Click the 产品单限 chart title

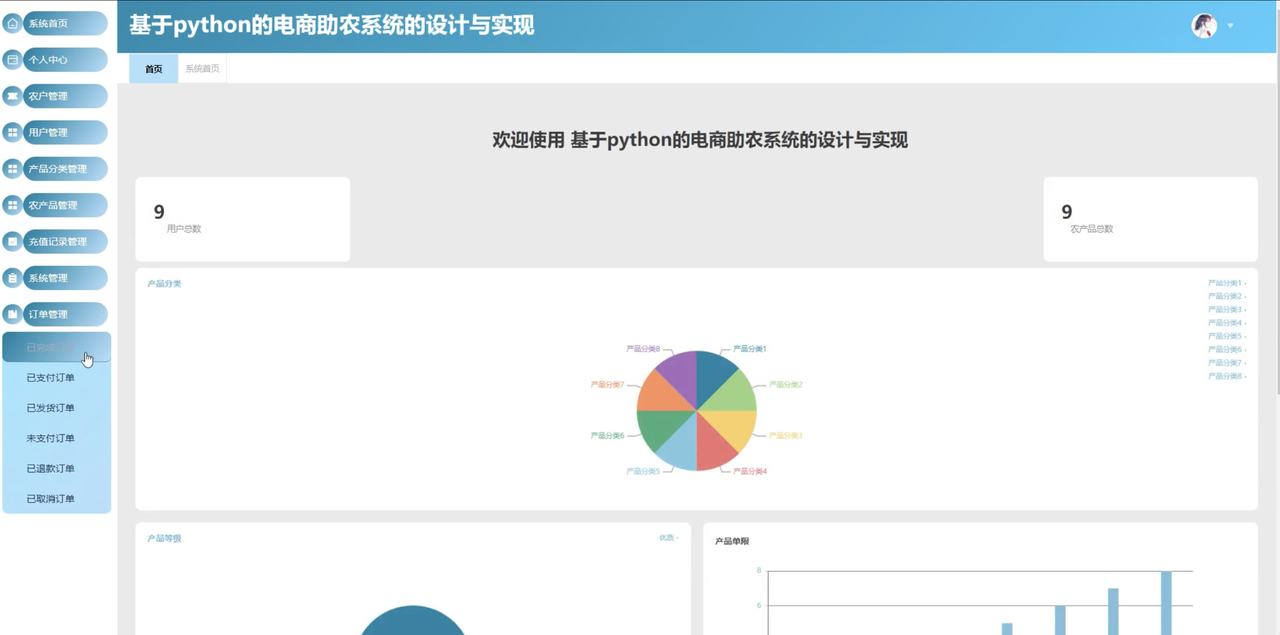tap(732, 542)
